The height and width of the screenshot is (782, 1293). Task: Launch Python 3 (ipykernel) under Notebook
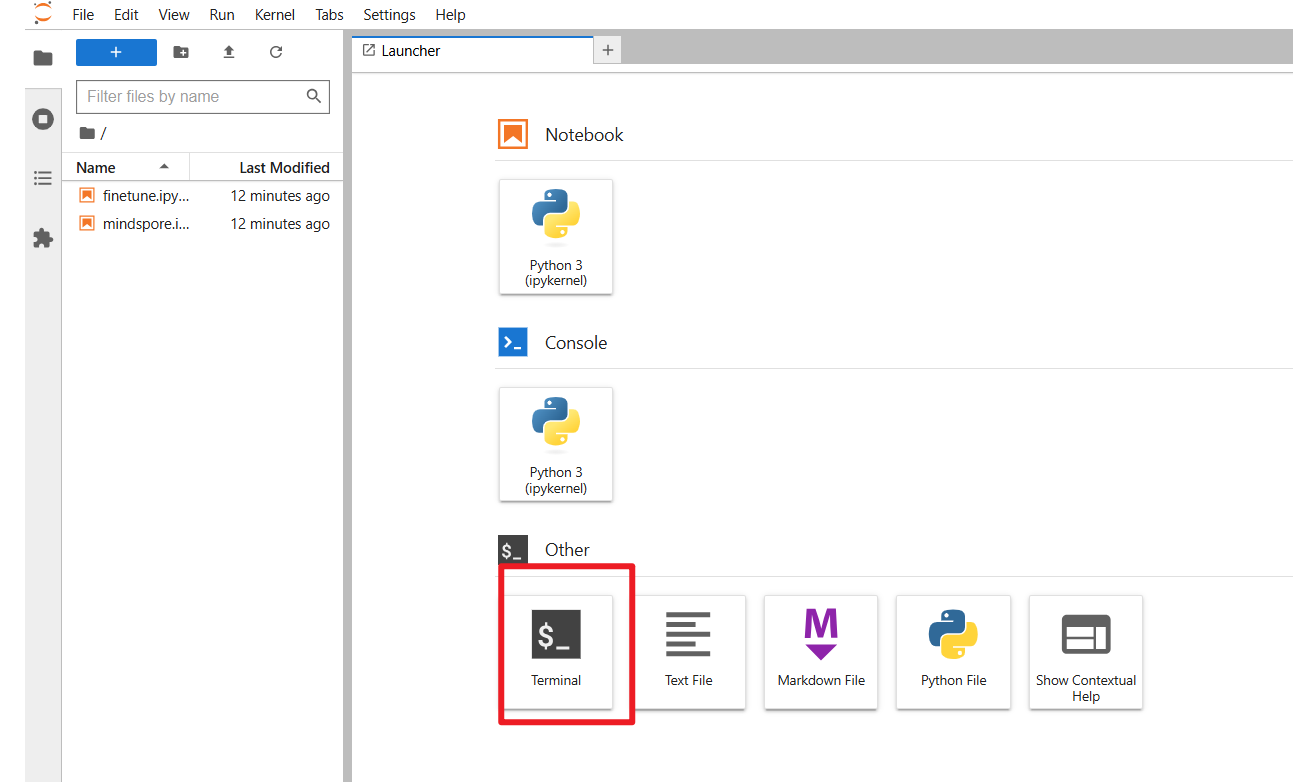tap(556, 237)
